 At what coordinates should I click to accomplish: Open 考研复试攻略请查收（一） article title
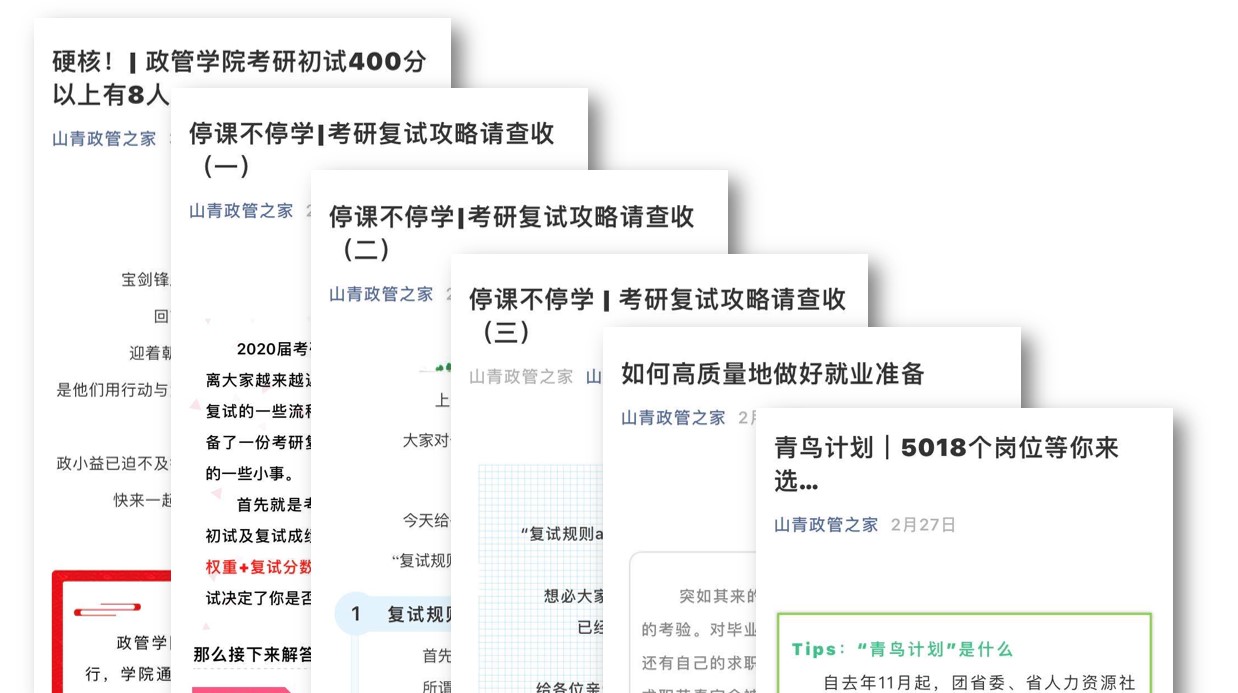371,134
